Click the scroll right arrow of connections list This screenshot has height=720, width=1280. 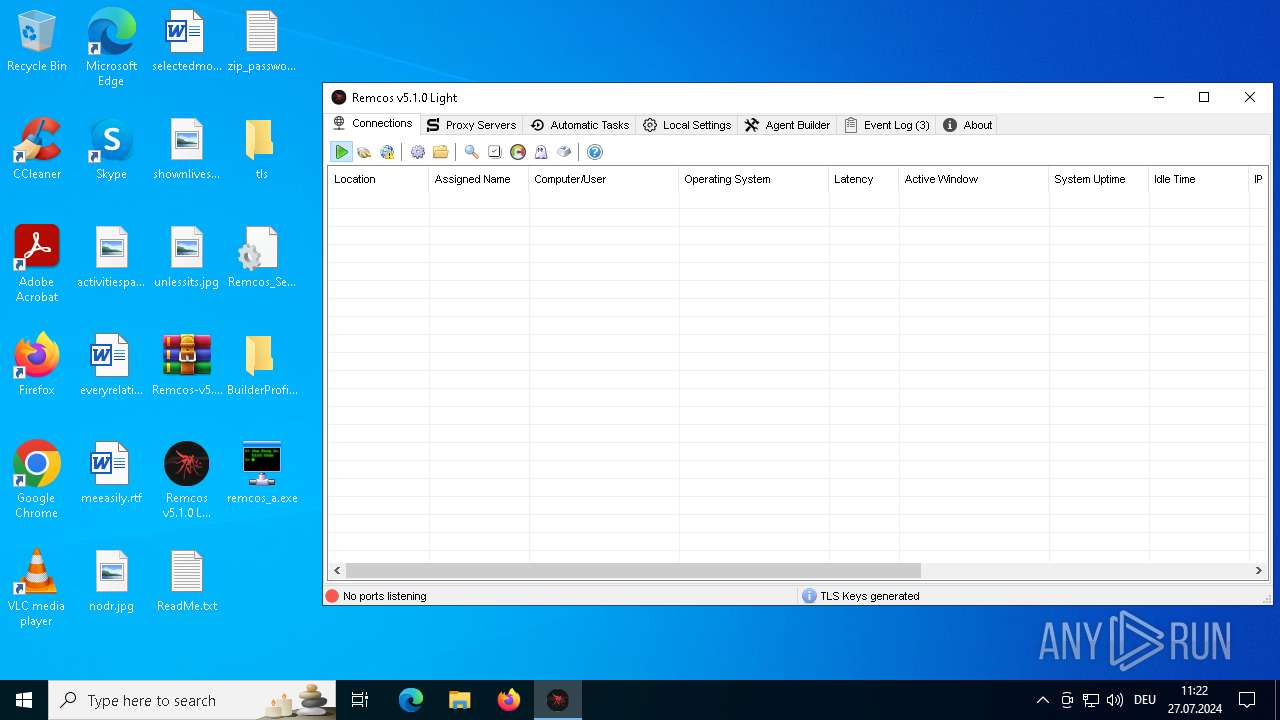coord(1259,570)
